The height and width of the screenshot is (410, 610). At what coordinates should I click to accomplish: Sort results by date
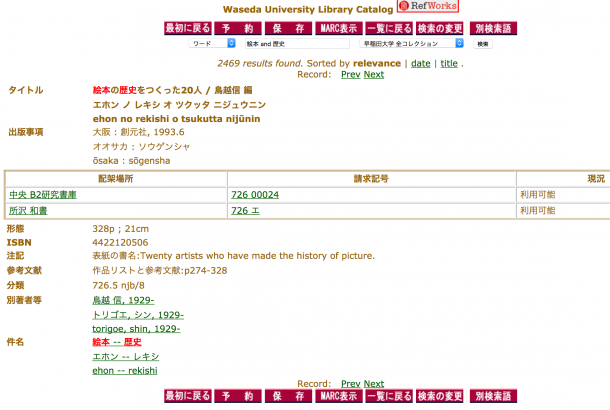point(421,63)
